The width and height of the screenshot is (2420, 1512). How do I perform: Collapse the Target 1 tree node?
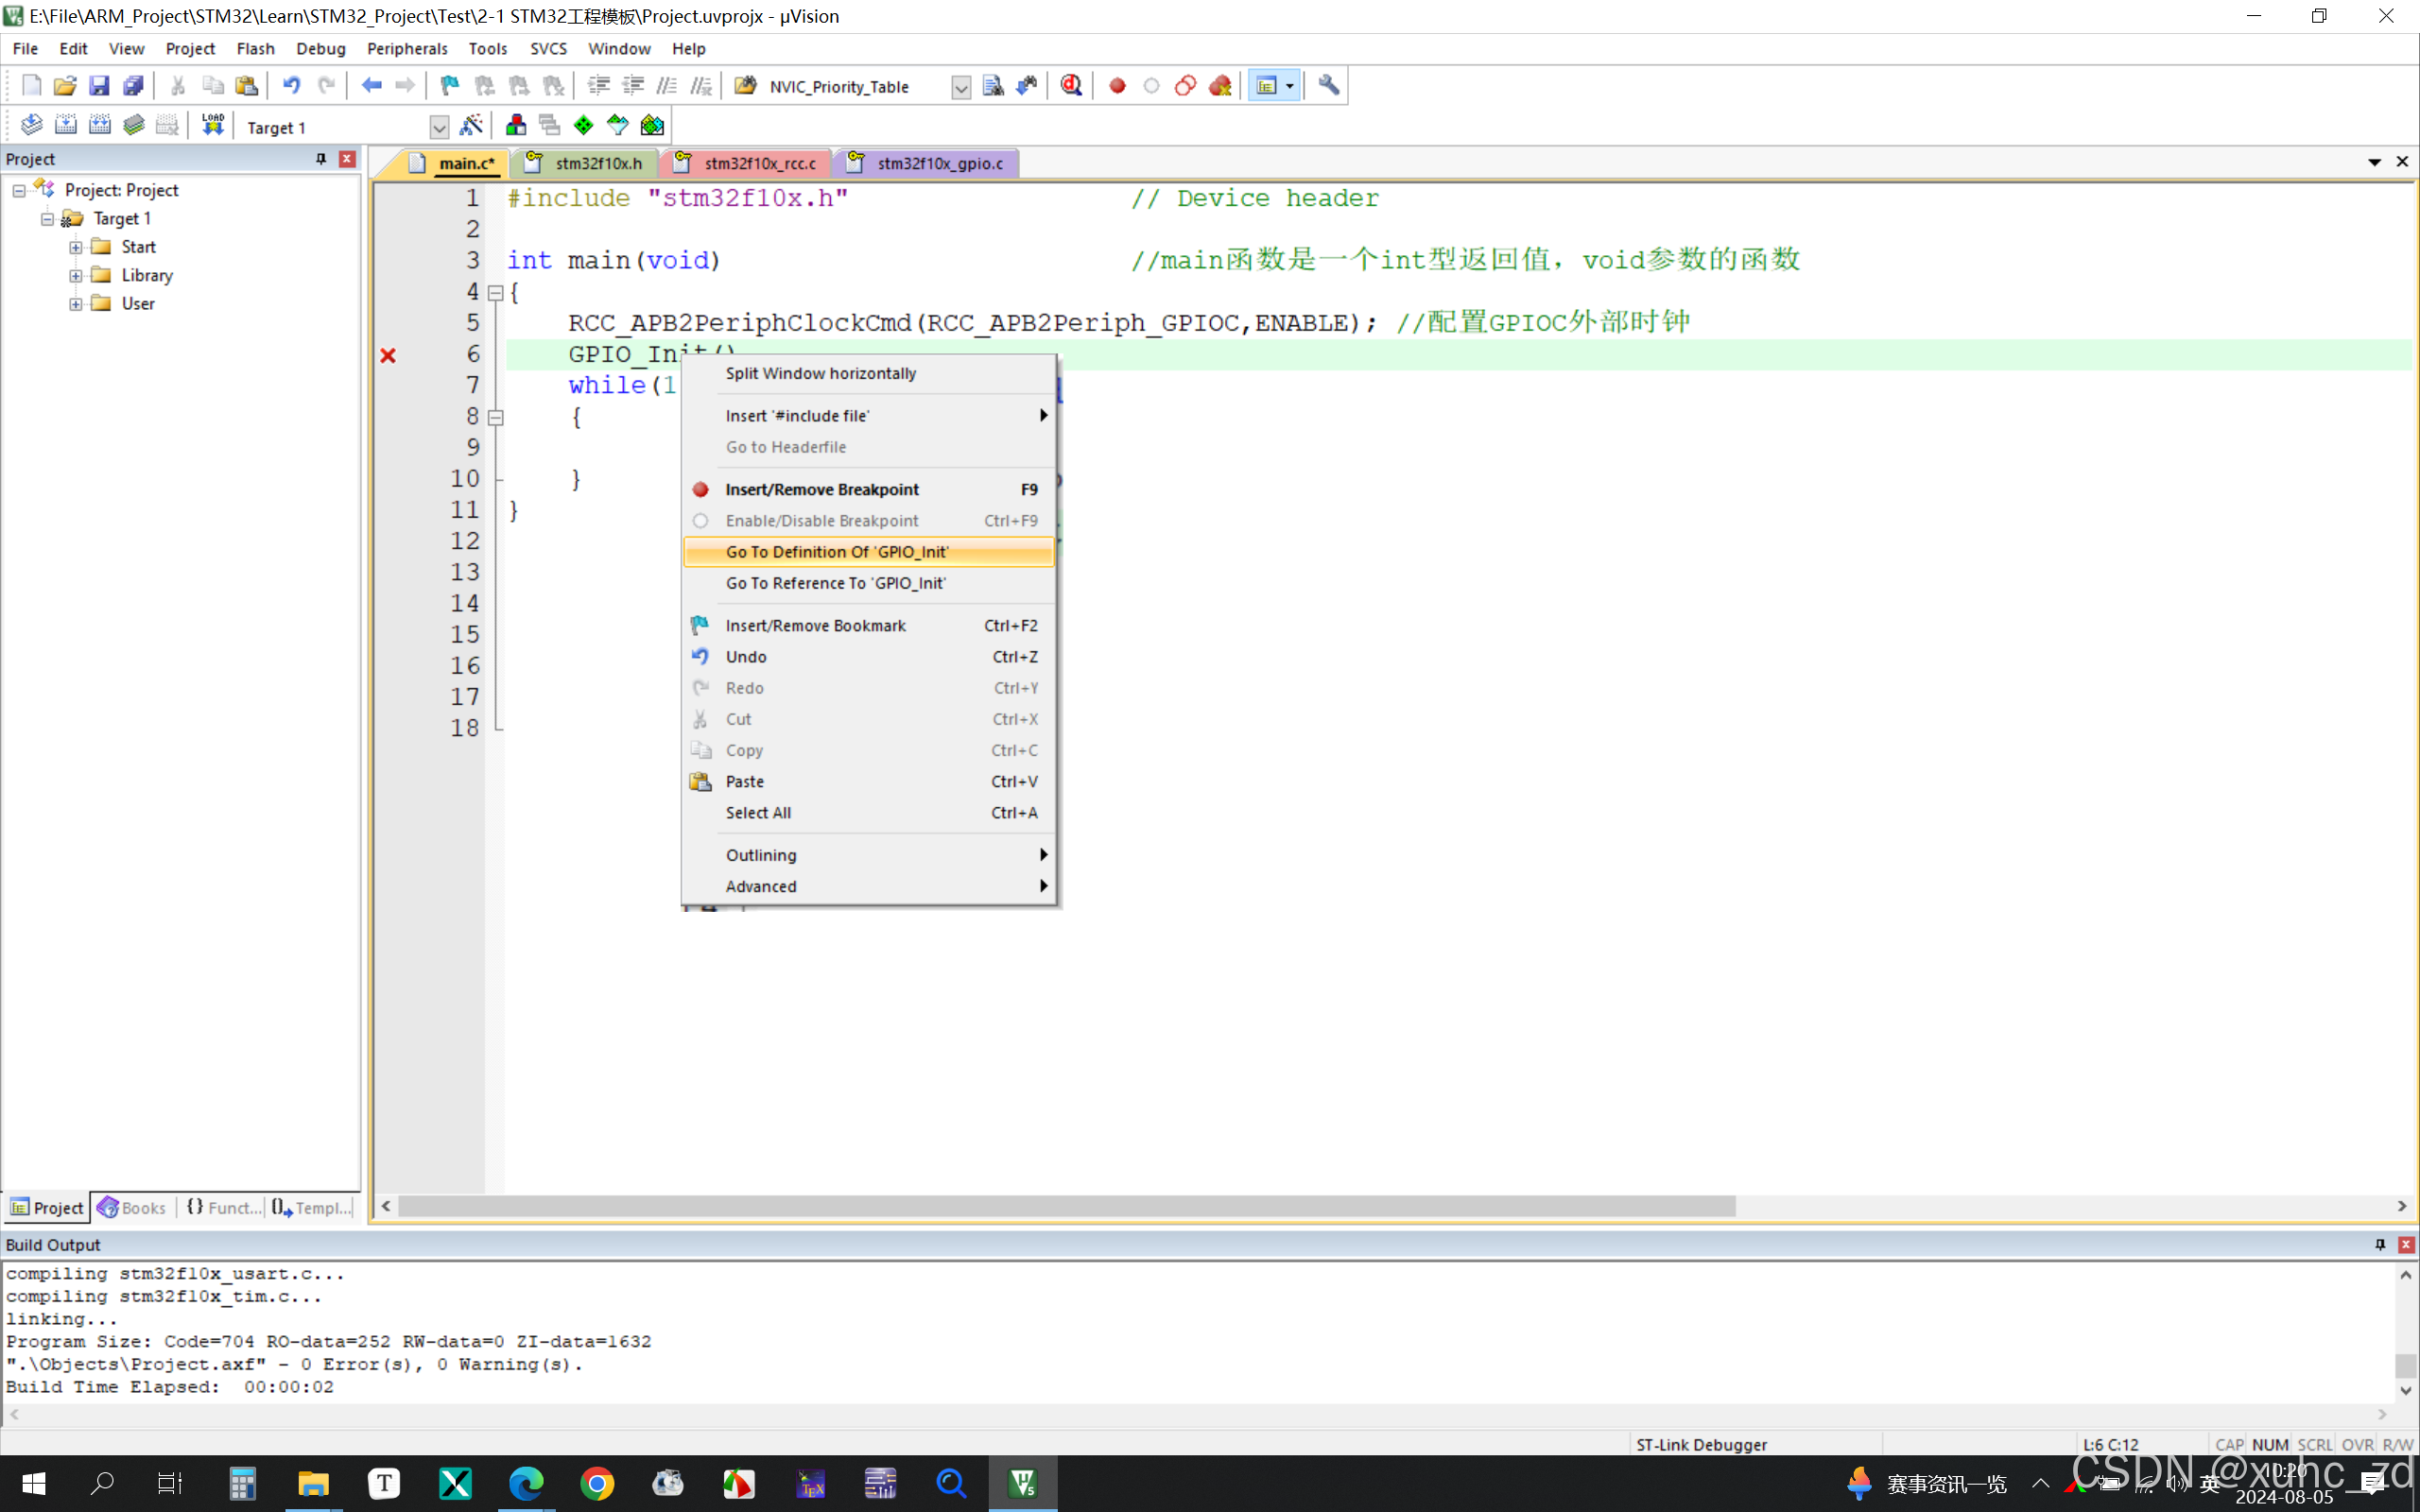pyautogui.click(x=47, y=218)
